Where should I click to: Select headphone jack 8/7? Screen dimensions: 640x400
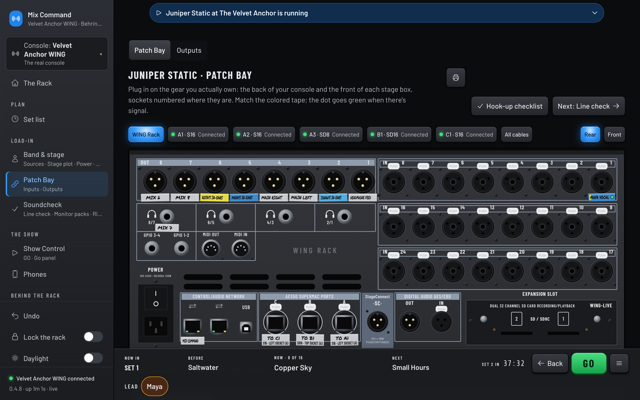pos(167,216)
